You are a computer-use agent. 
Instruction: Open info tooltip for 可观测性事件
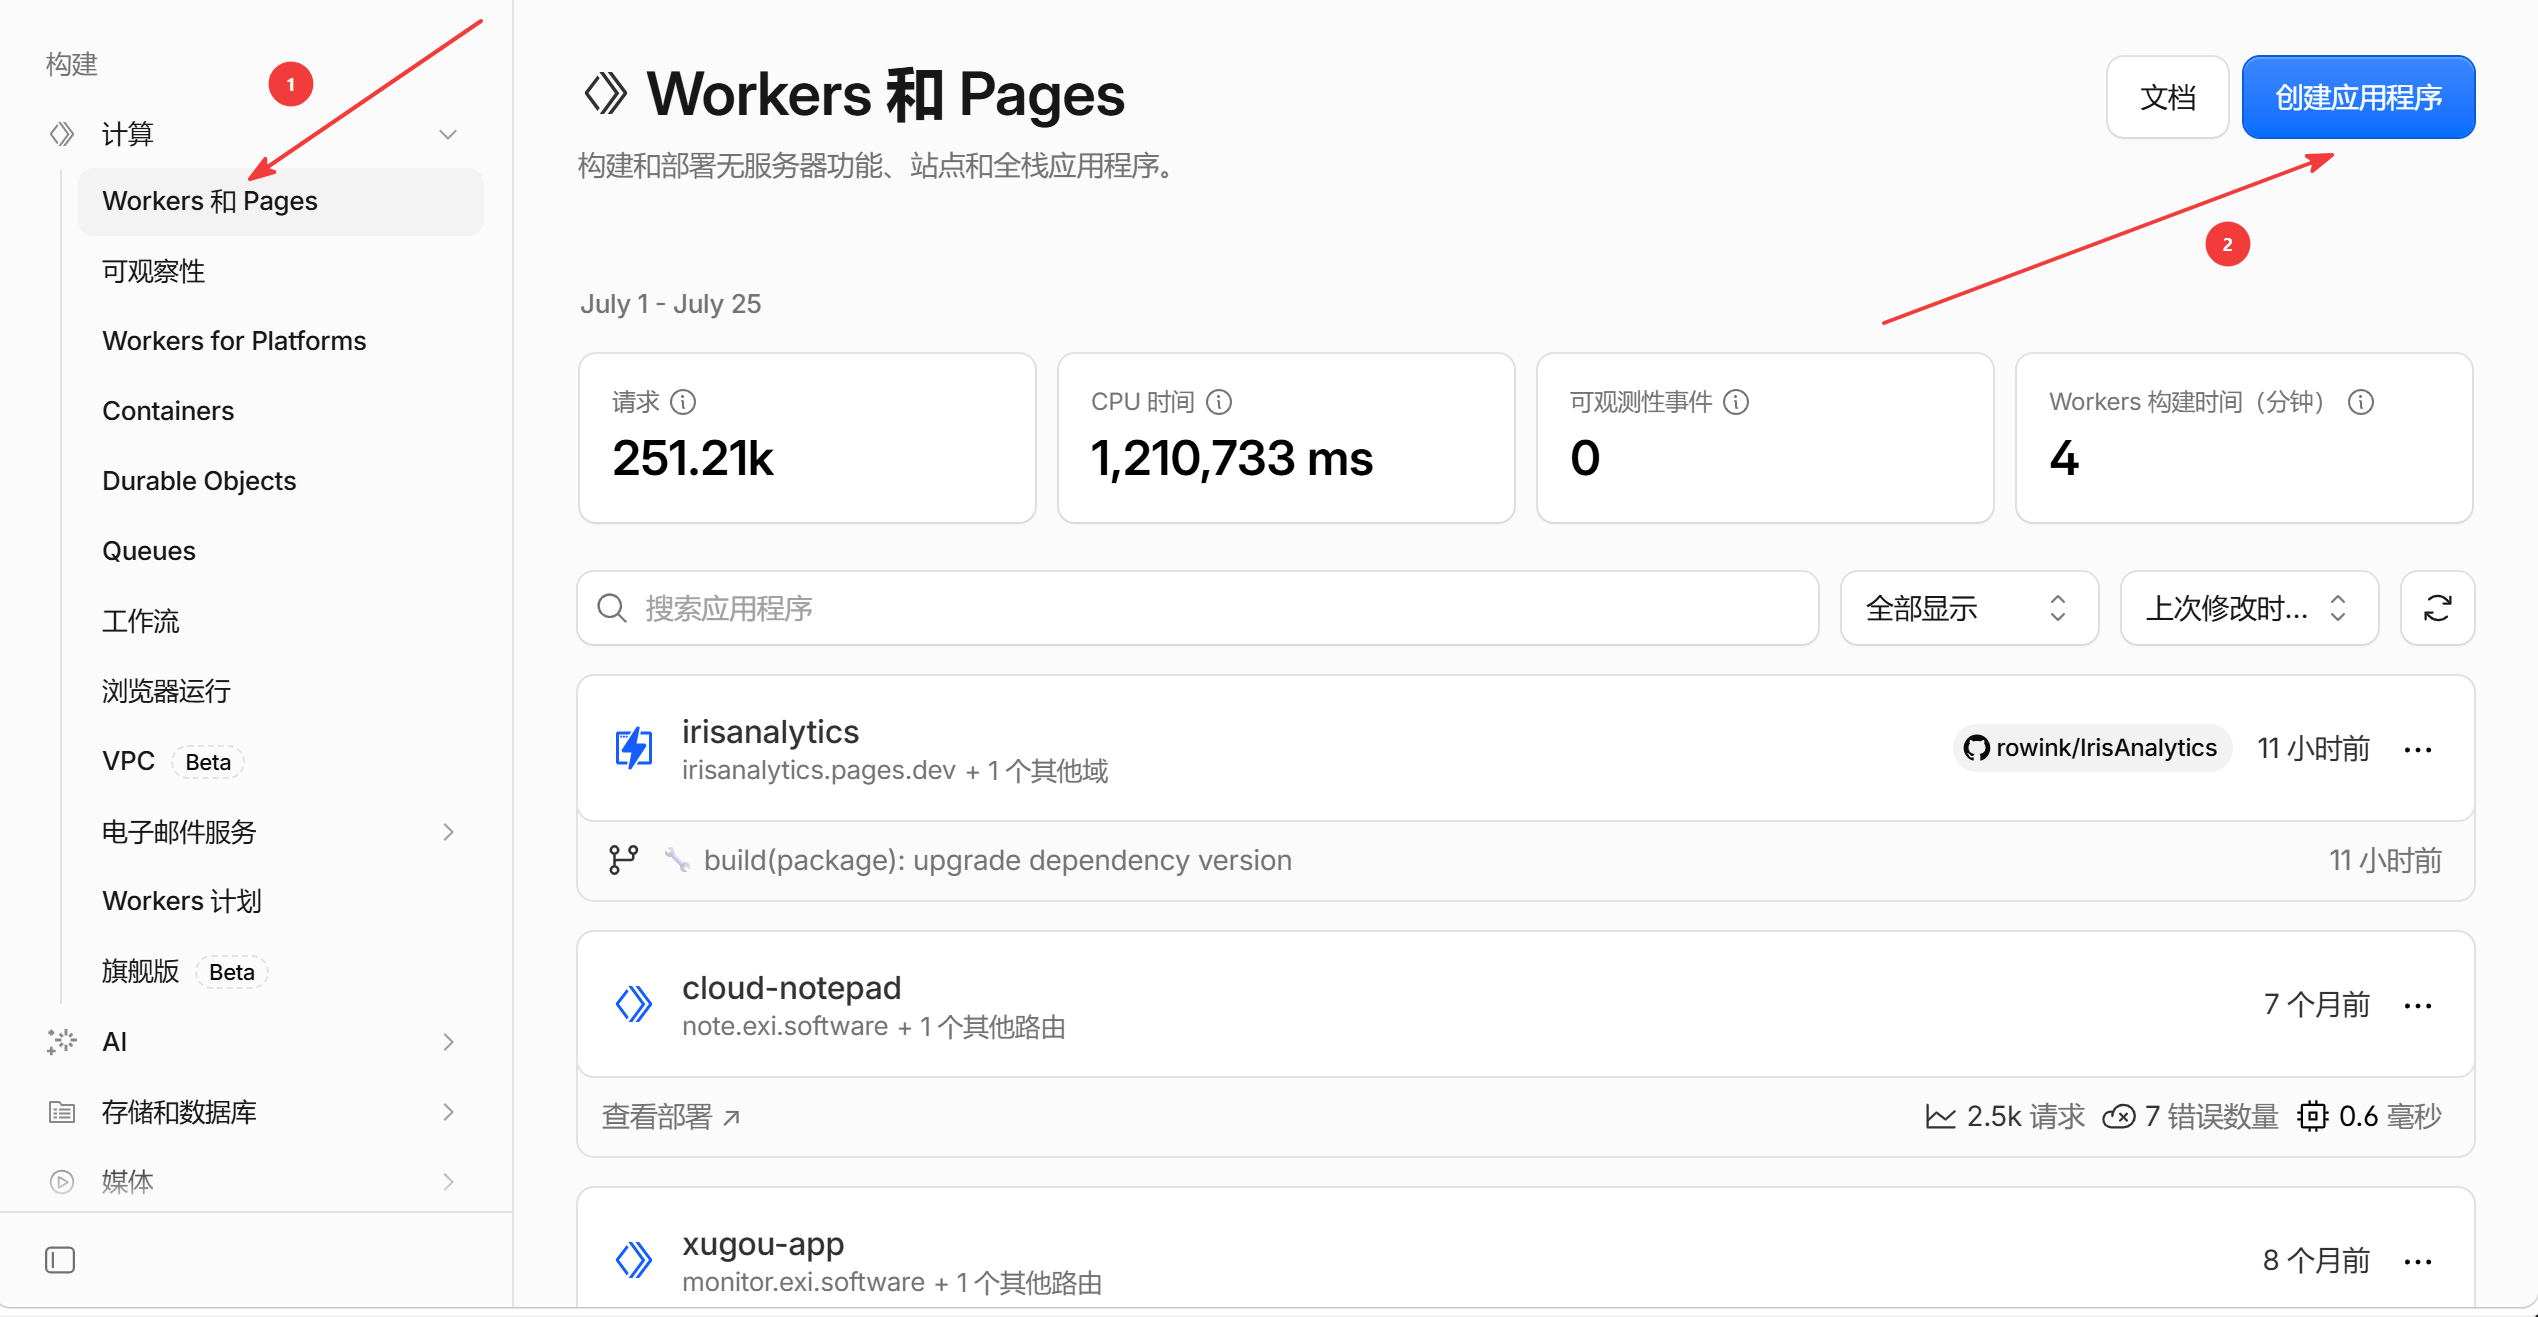coord(1736,402)
